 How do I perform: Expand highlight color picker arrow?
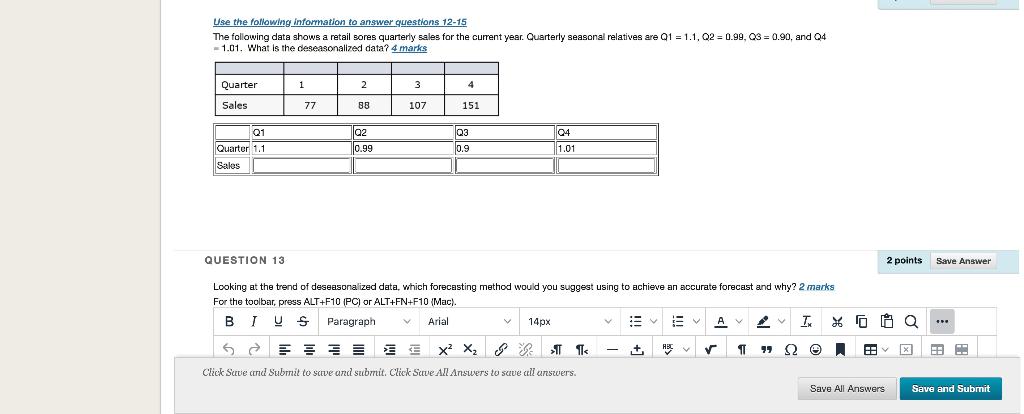(781, 321)
